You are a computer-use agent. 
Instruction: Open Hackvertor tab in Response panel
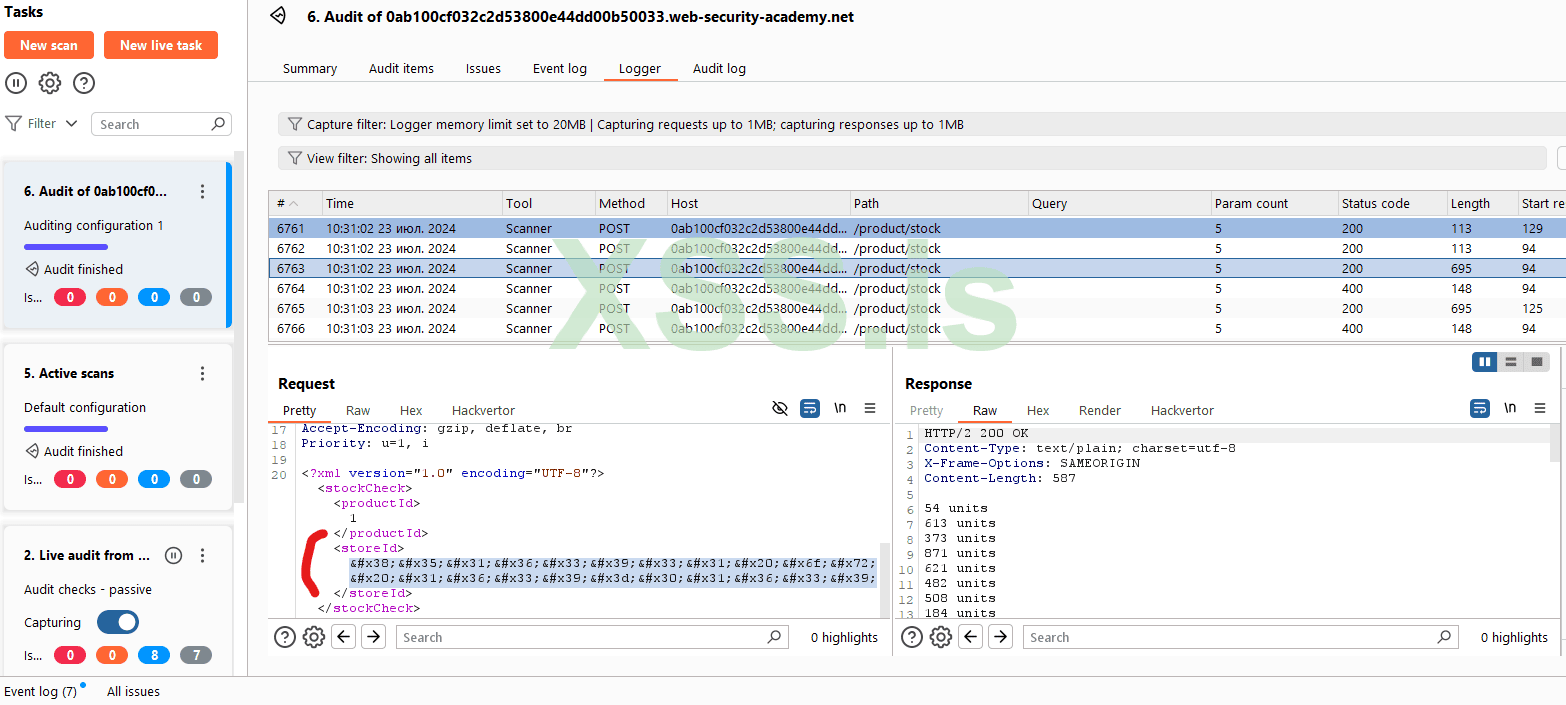click(1182, 410)
